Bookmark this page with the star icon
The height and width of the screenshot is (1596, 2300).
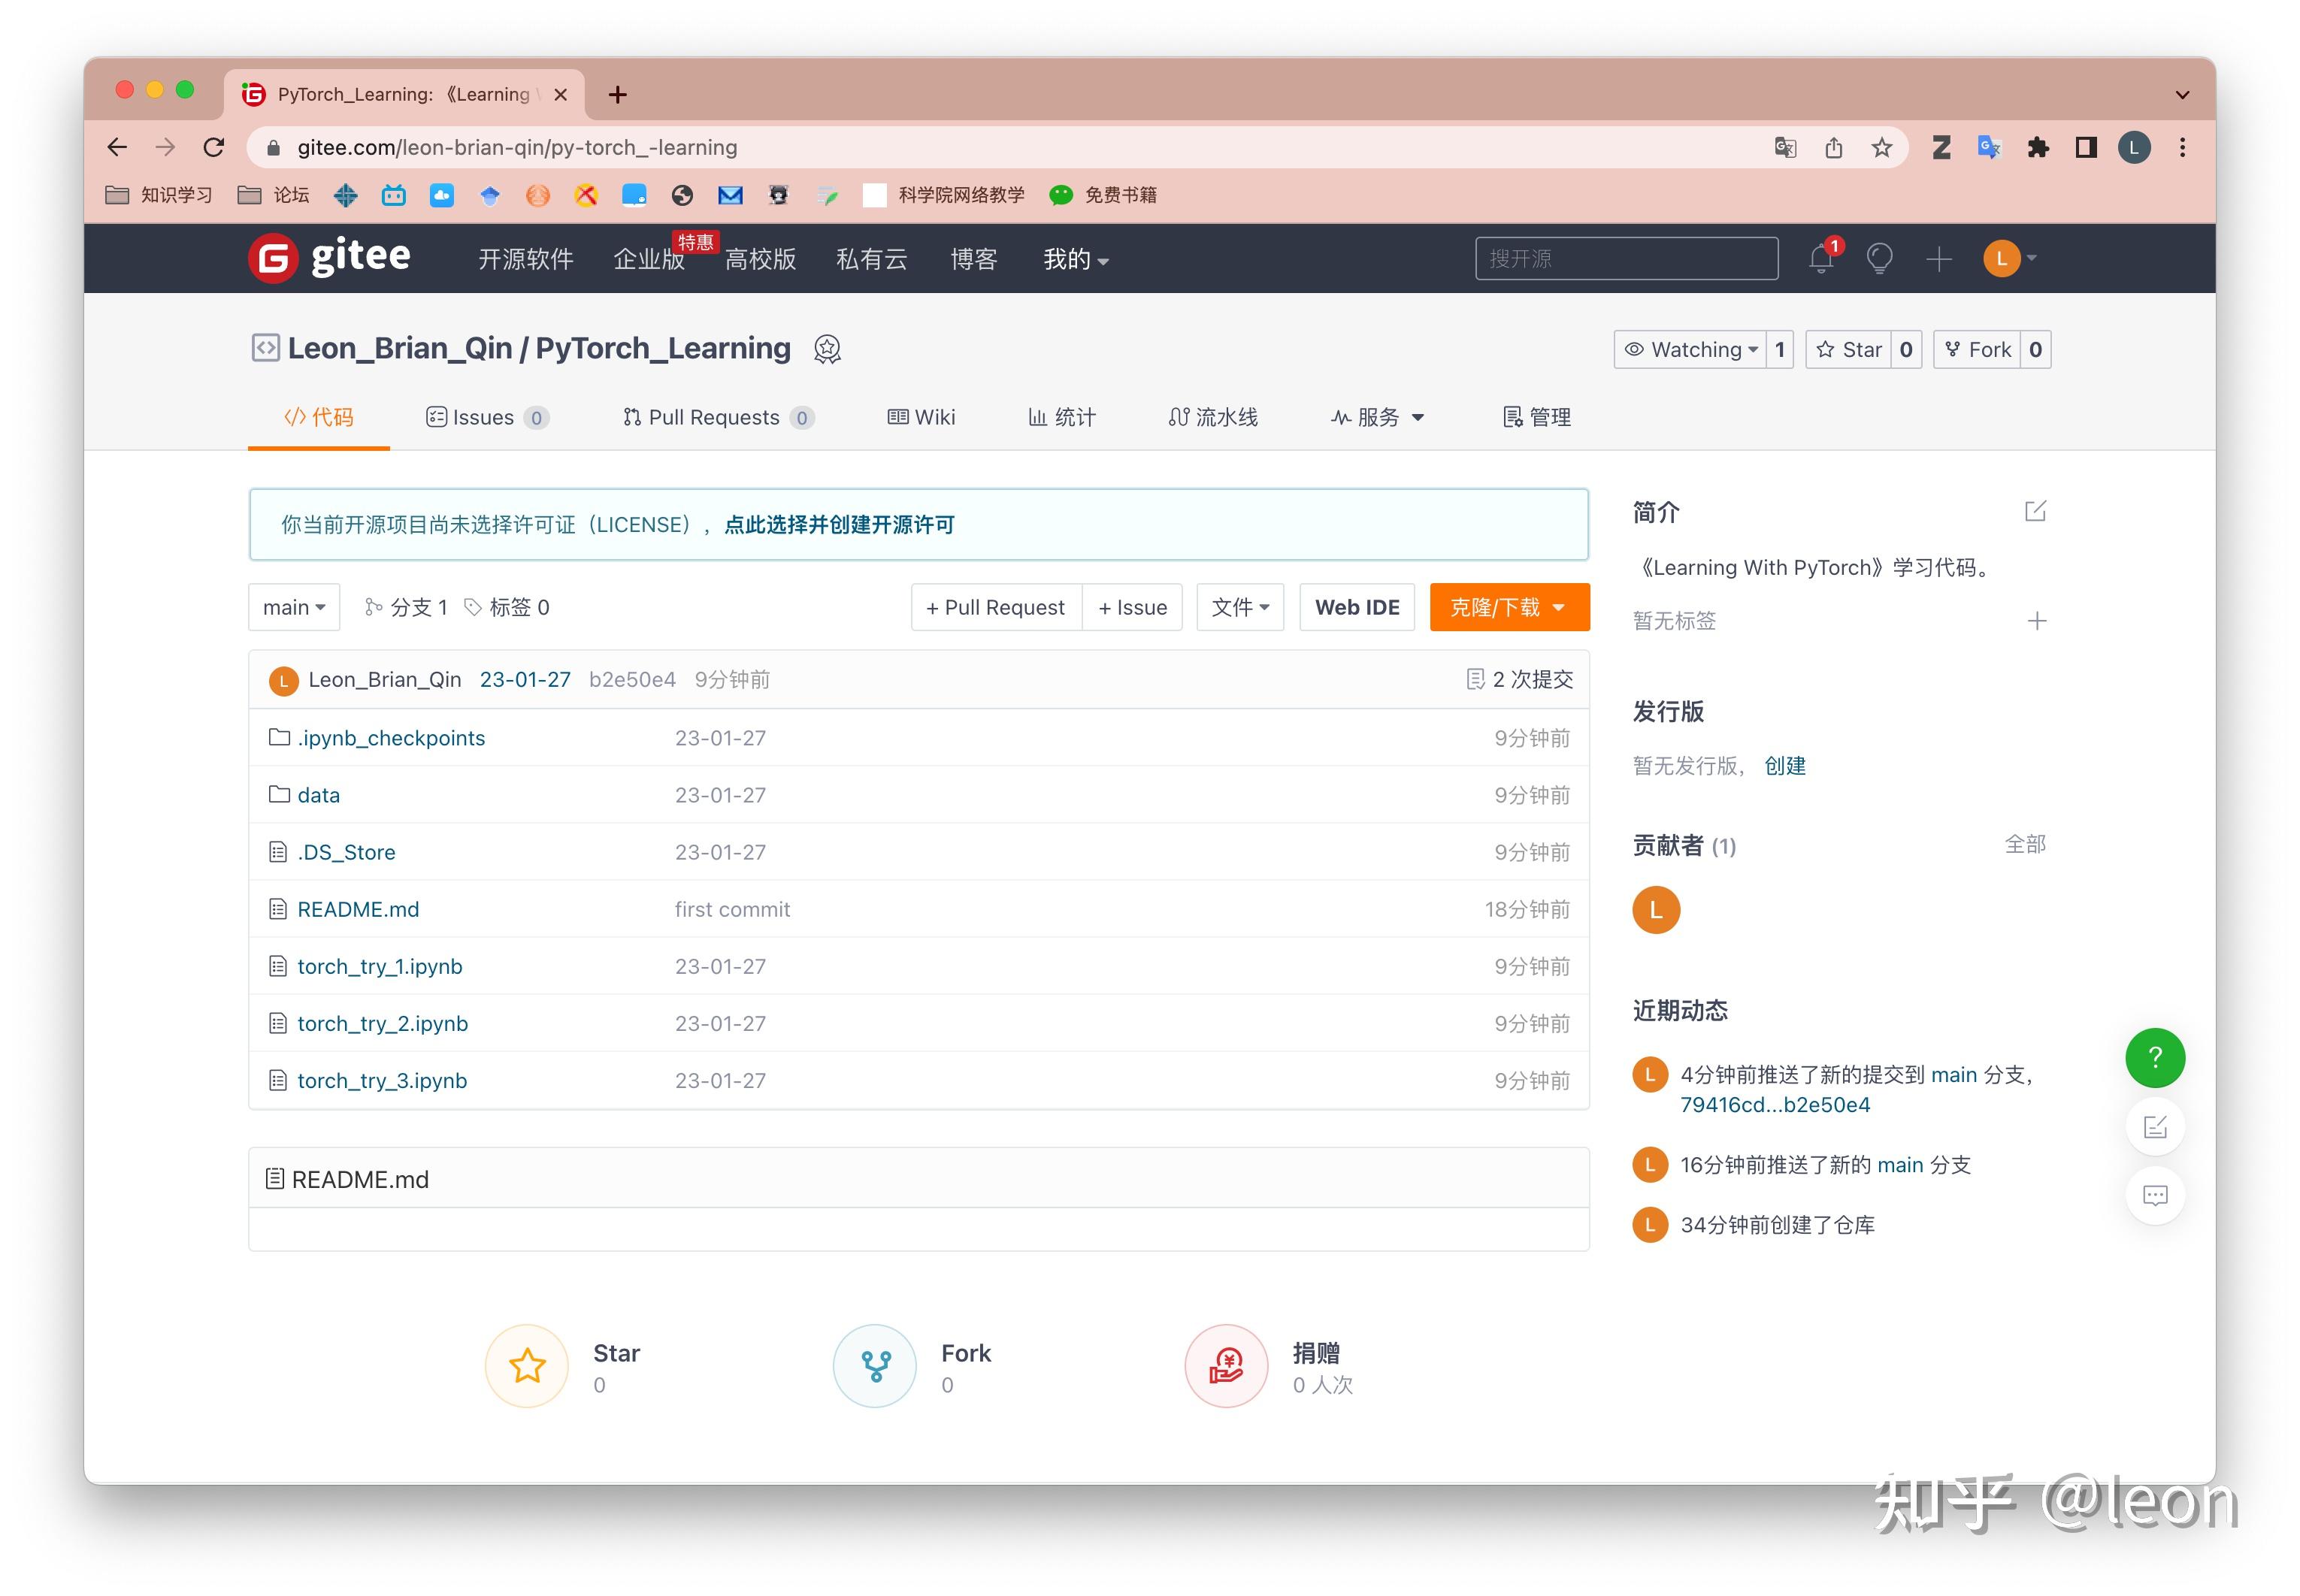click(x=1881, y=148)
